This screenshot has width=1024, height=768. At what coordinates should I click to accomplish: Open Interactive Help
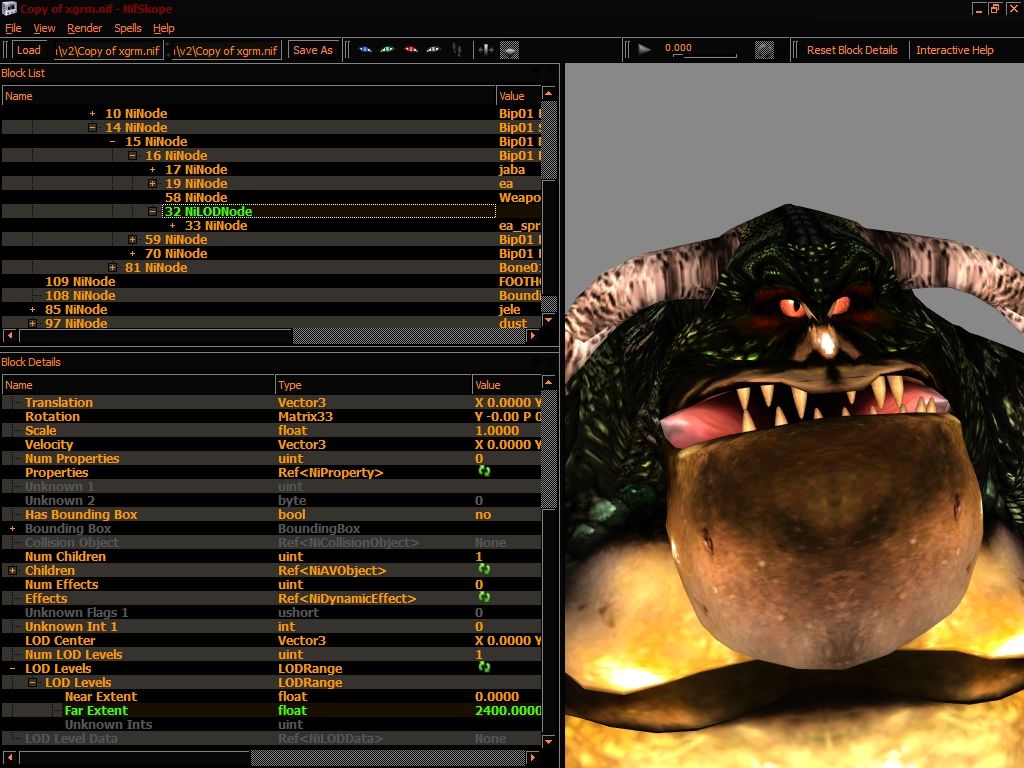pos(955,50)
